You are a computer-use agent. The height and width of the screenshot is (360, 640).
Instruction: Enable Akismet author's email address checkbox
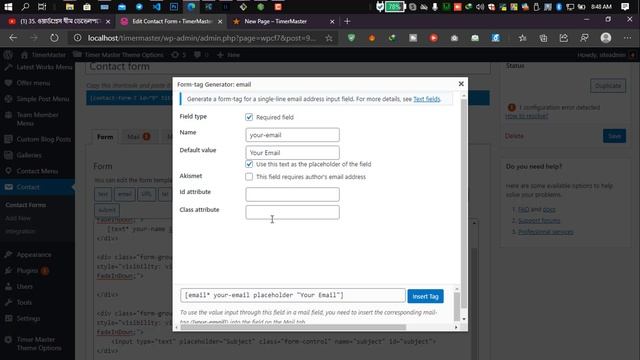249,177
